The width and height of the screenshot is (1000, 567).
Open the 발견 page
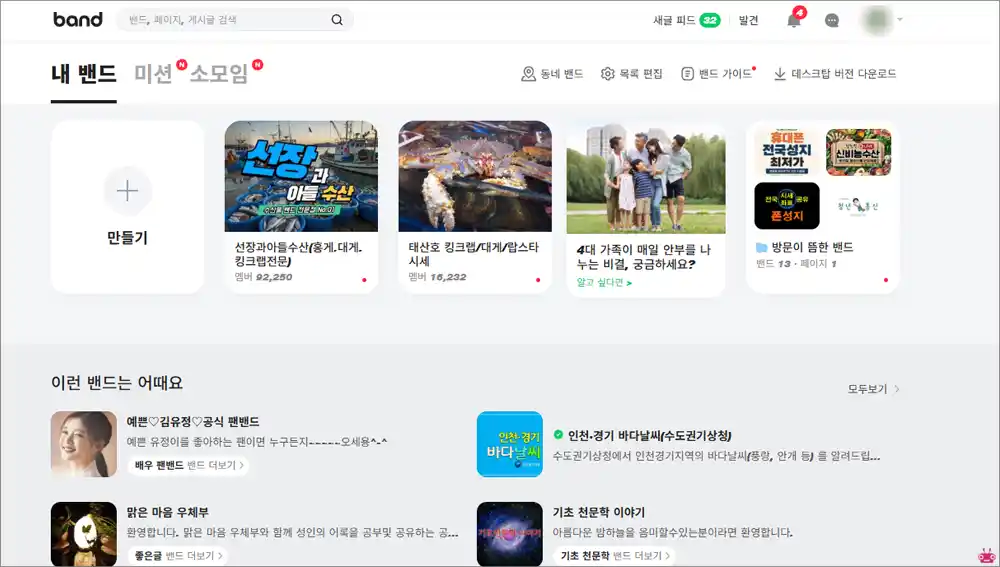(x=748, y=20)
